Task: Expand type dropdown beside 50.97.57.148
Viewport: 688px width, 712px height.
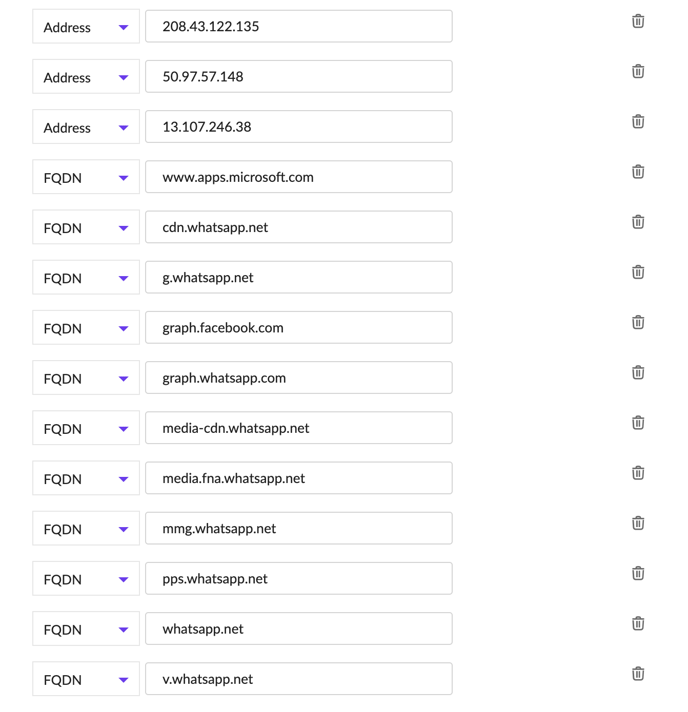Action: pos(86,77)
